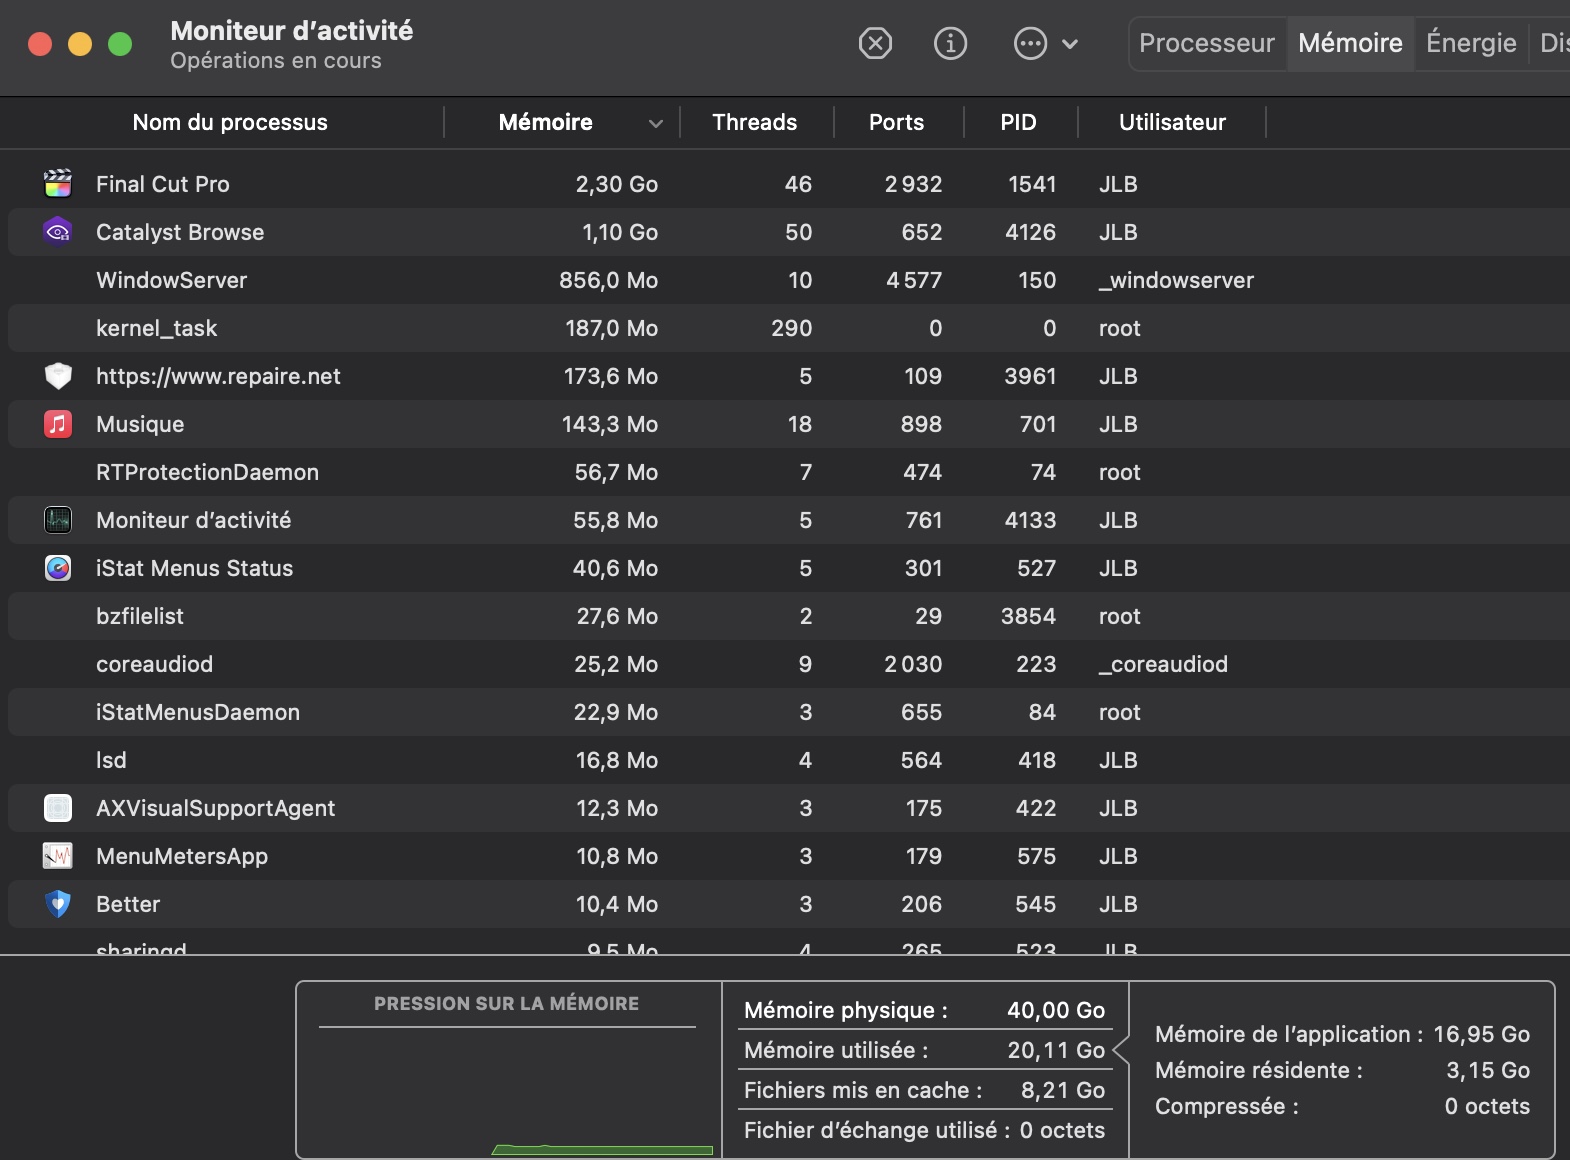Click the Mémoire column header
Screen dimensions: 1570x1160
(545, 122)
